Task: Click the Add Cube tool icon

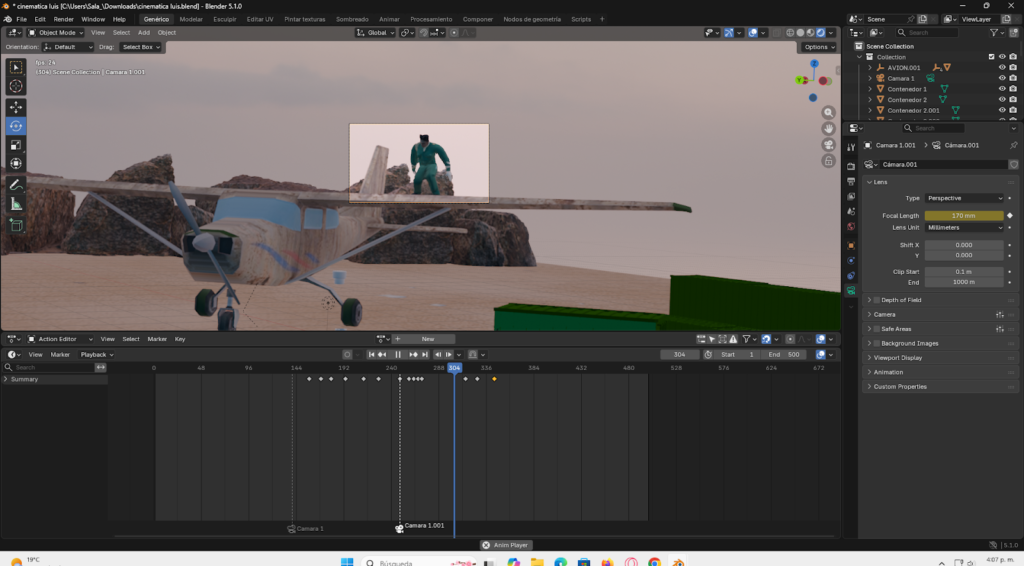Action: pos(16,225)
